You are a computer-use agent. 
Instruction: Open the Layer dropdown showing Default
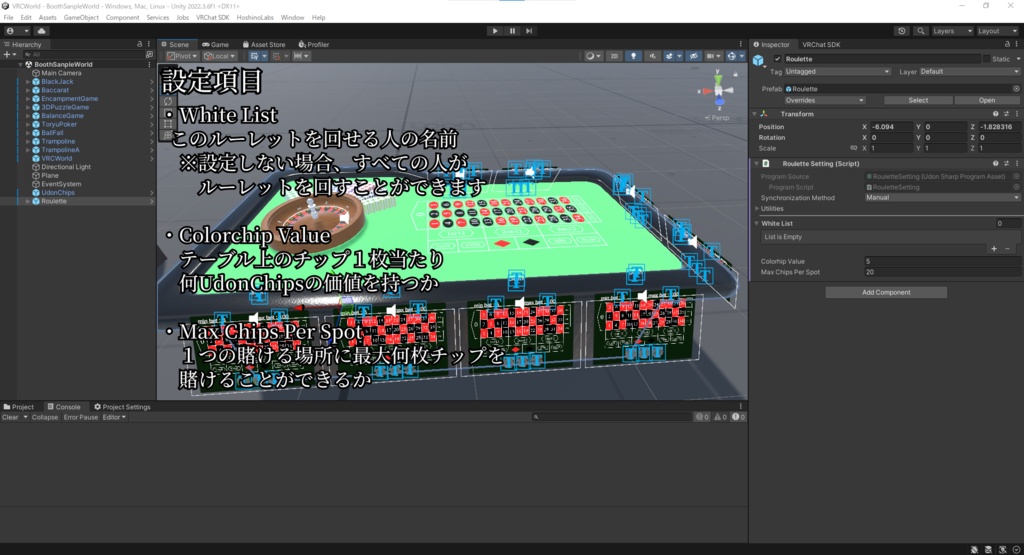point(969,72)
